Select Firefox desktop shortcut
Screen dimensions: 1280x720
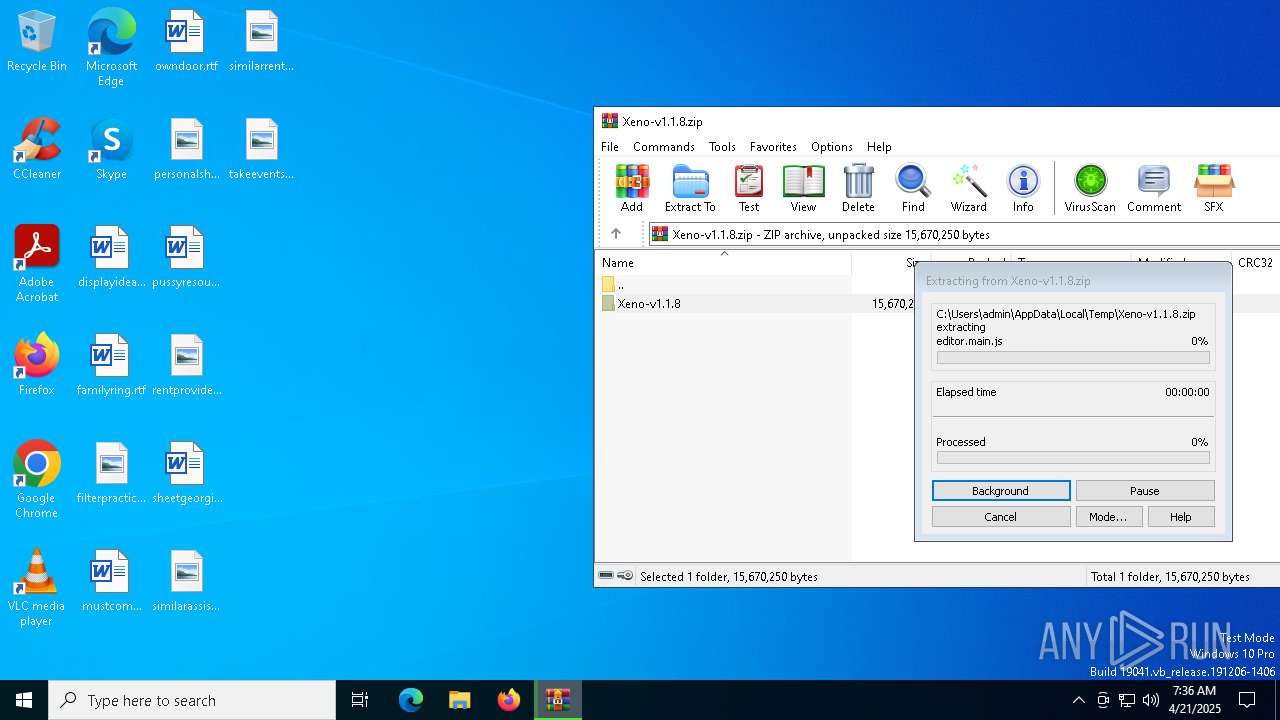click(x=37, y=366)
